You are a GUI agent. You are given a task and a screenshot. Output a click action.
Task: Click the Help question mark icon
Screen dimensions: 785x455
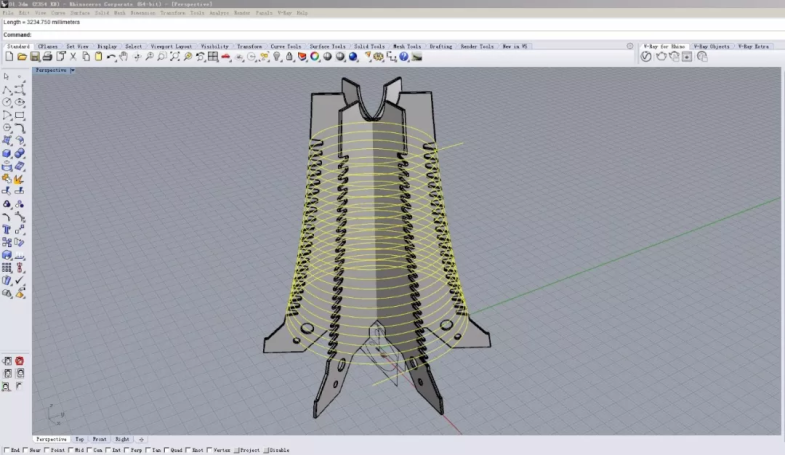(x=404, y=57)
